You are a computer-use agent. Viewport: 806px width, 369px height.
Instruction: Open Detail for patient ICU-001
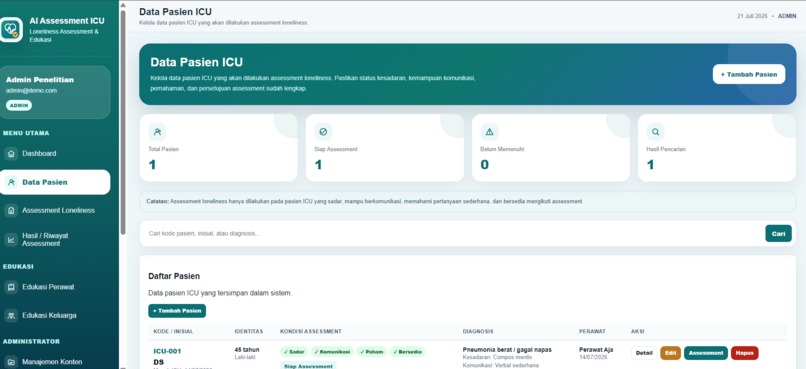pyautogui.click(x=644, y=353)
